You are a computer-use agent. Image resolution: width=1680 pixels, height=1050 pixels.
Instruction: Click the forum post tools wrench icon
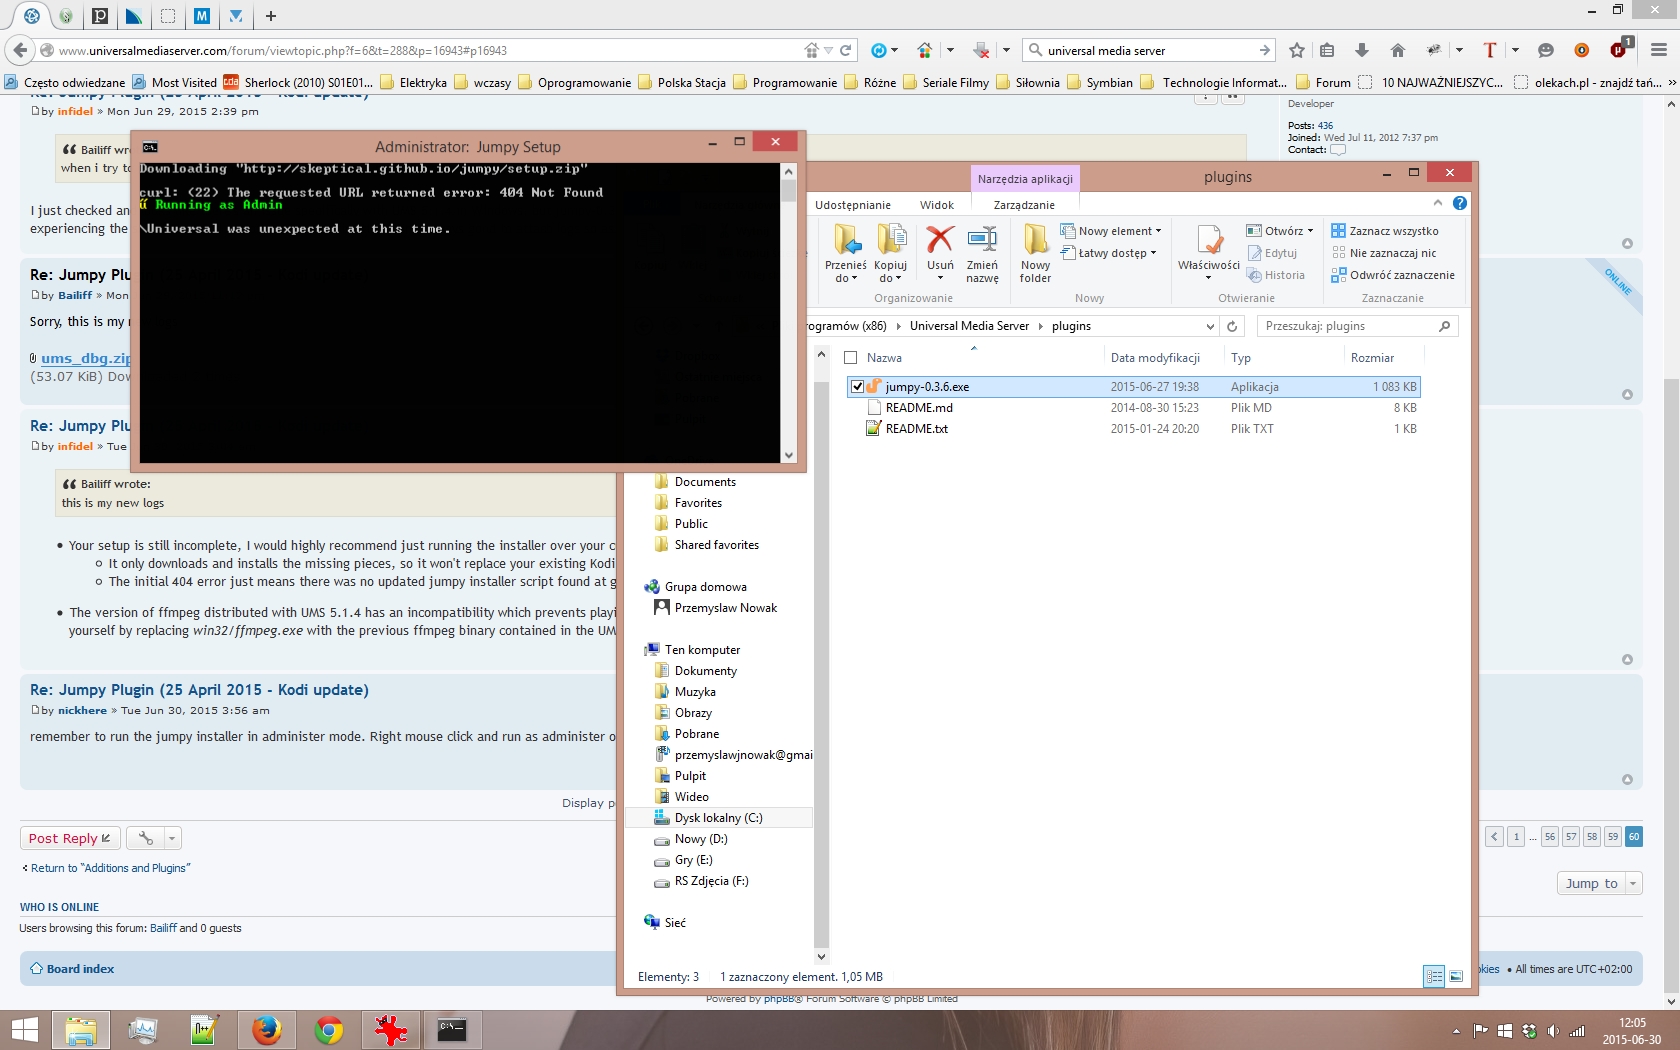pyautogui.click(x=146, y=838)
